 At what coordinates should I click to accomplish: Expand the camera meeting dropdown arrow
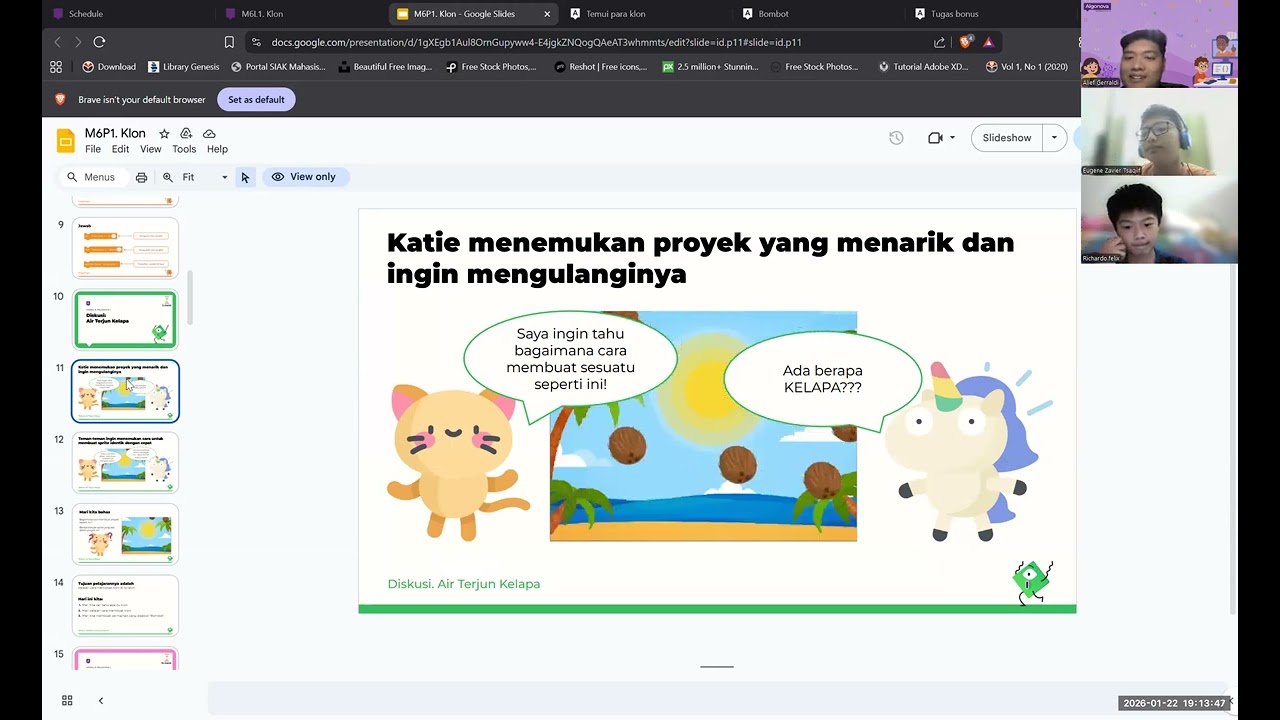click(952, 138)
